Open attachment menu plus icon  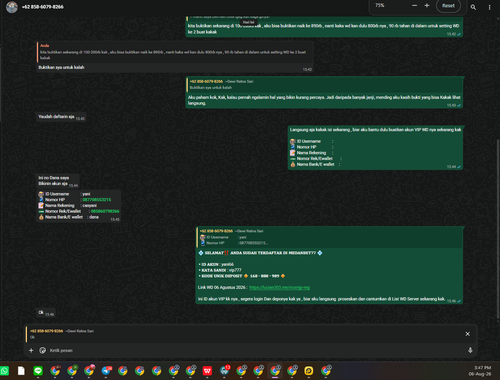31,350
